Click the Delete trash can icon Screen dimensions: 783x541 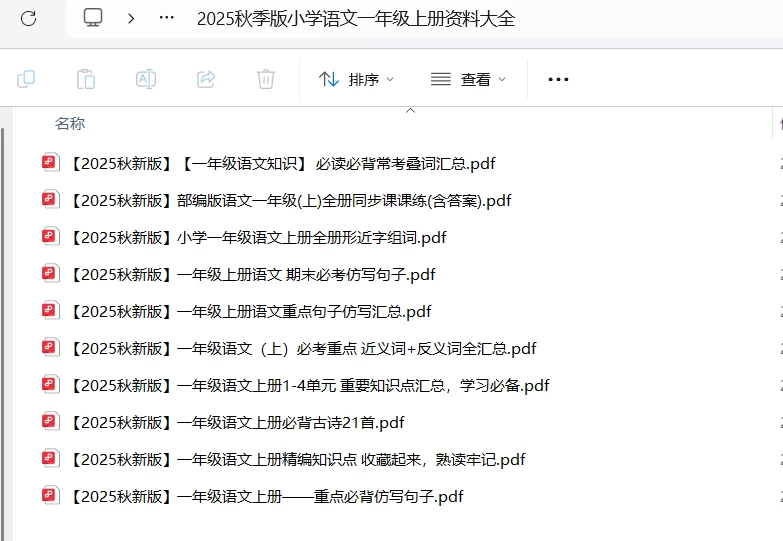(x=266, y=79)
